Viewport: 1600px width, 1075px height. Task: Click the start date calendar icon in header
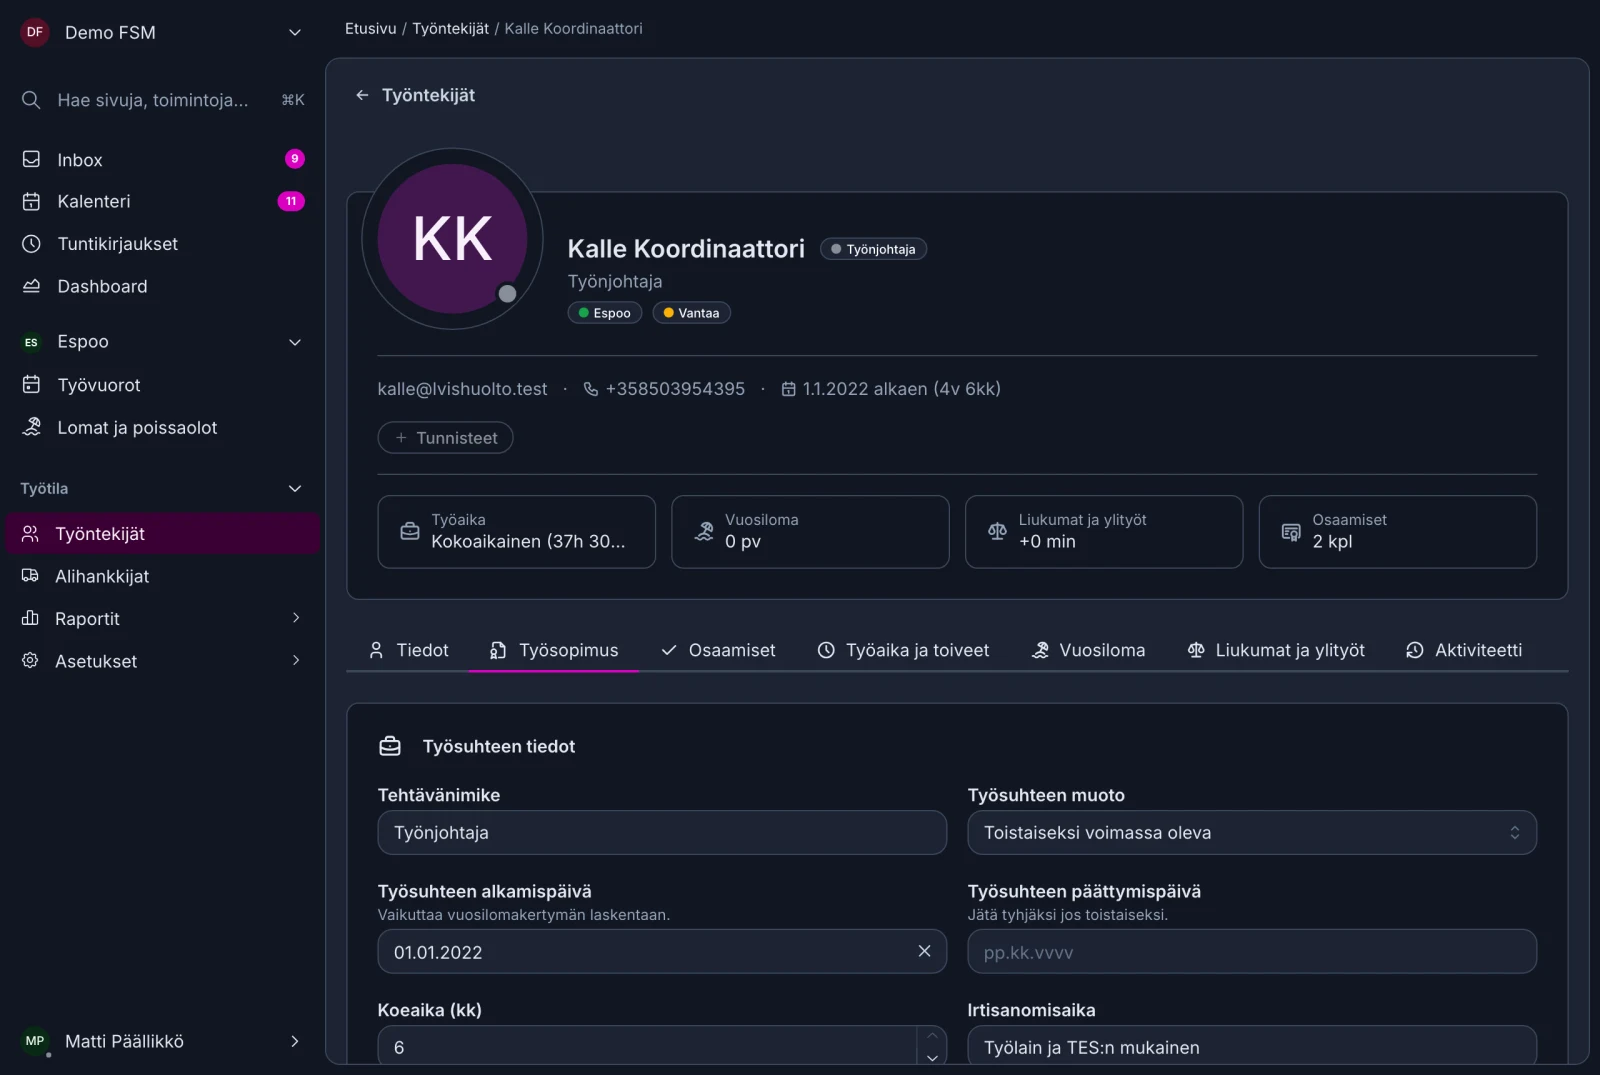click(x=788, y=389)
